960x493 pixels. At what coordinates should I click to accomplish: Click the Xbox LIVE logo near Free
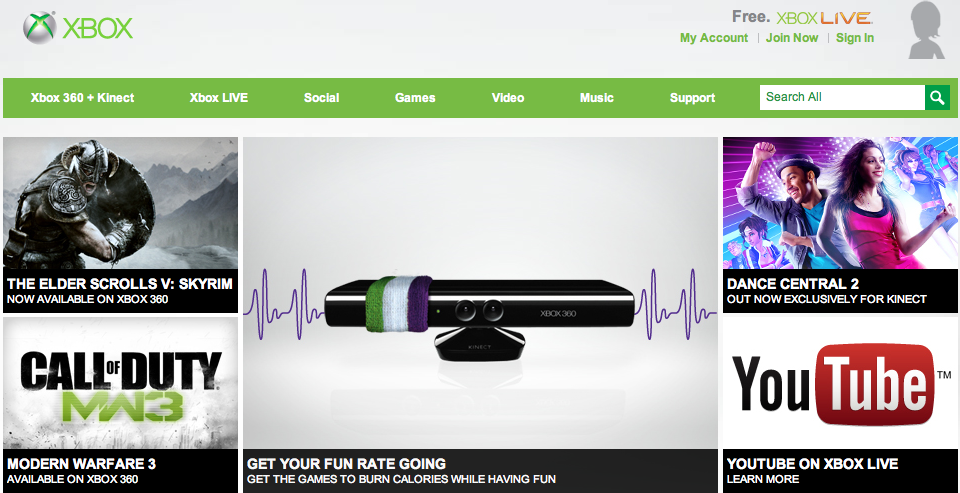(x=825, y=17)
